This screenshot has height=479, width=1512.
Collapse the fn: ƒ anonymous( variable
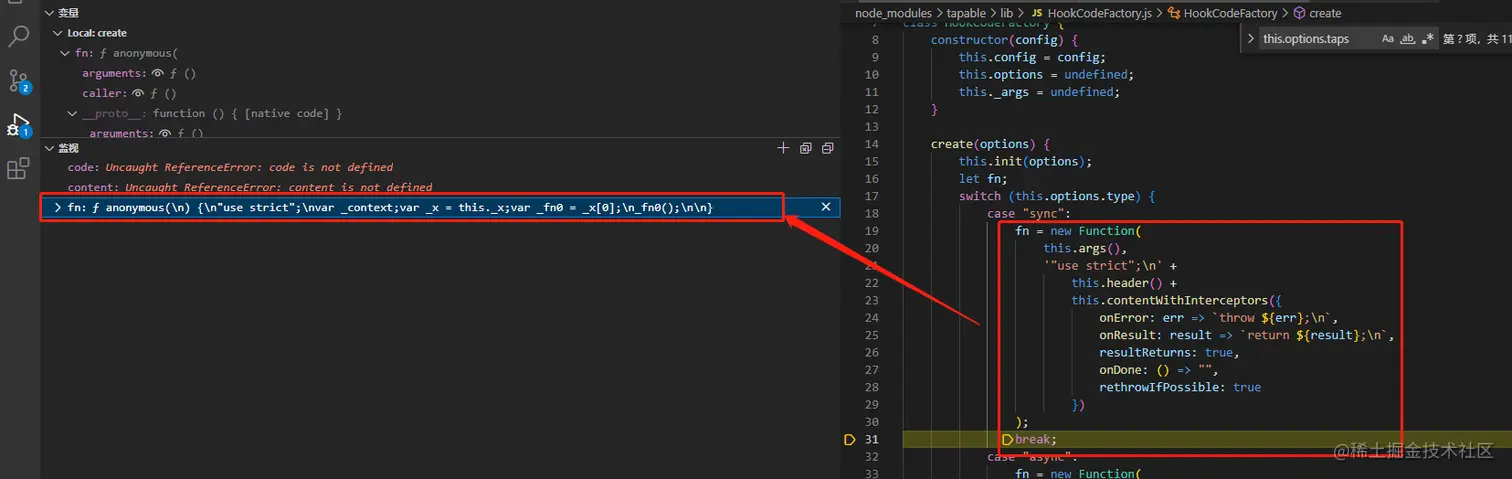(x=65, y=53)
